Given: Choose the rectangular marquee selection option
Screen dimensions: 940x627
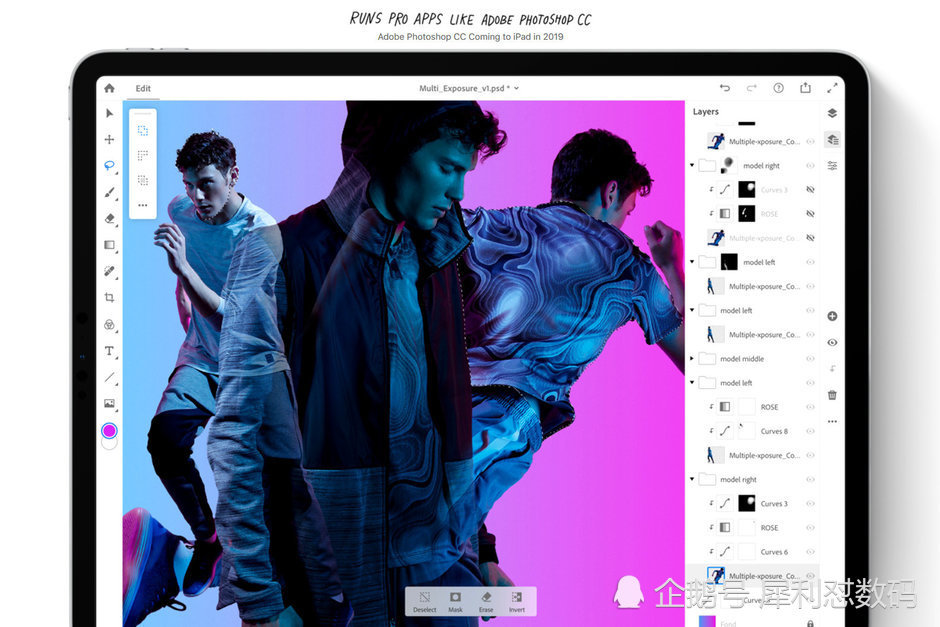Looking at the screenshot, I should 143,130.
